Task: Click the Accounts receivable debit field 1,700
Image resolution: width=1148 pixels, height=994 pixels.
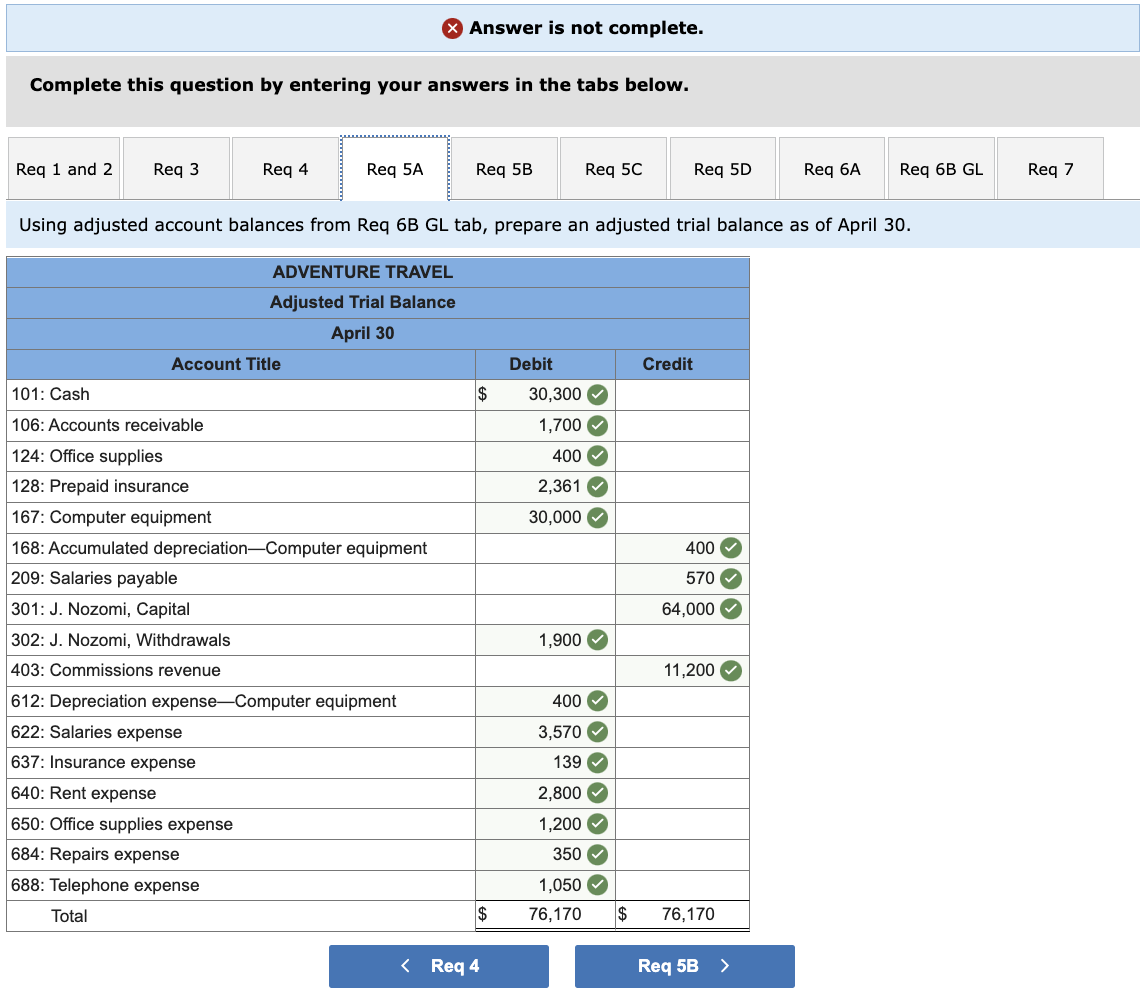Action: click(545, 426)
